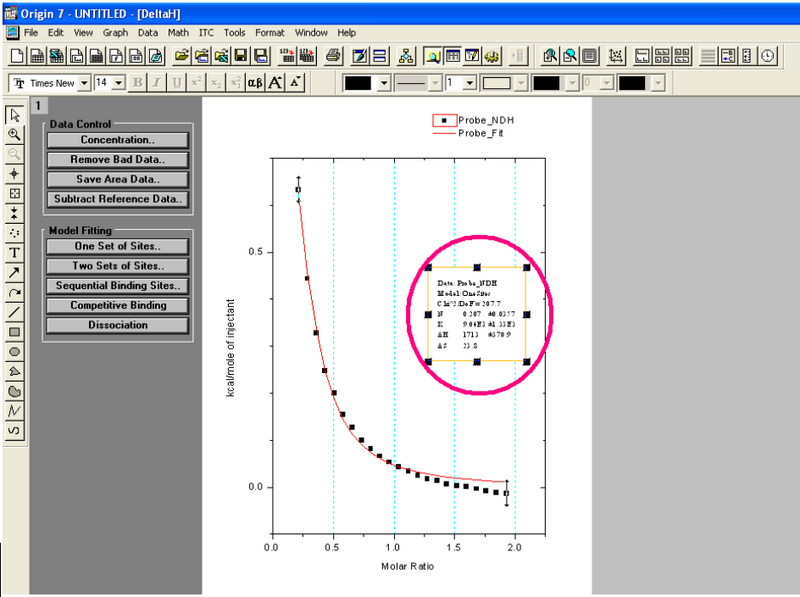Click the increase font size A button

[275, 83]
